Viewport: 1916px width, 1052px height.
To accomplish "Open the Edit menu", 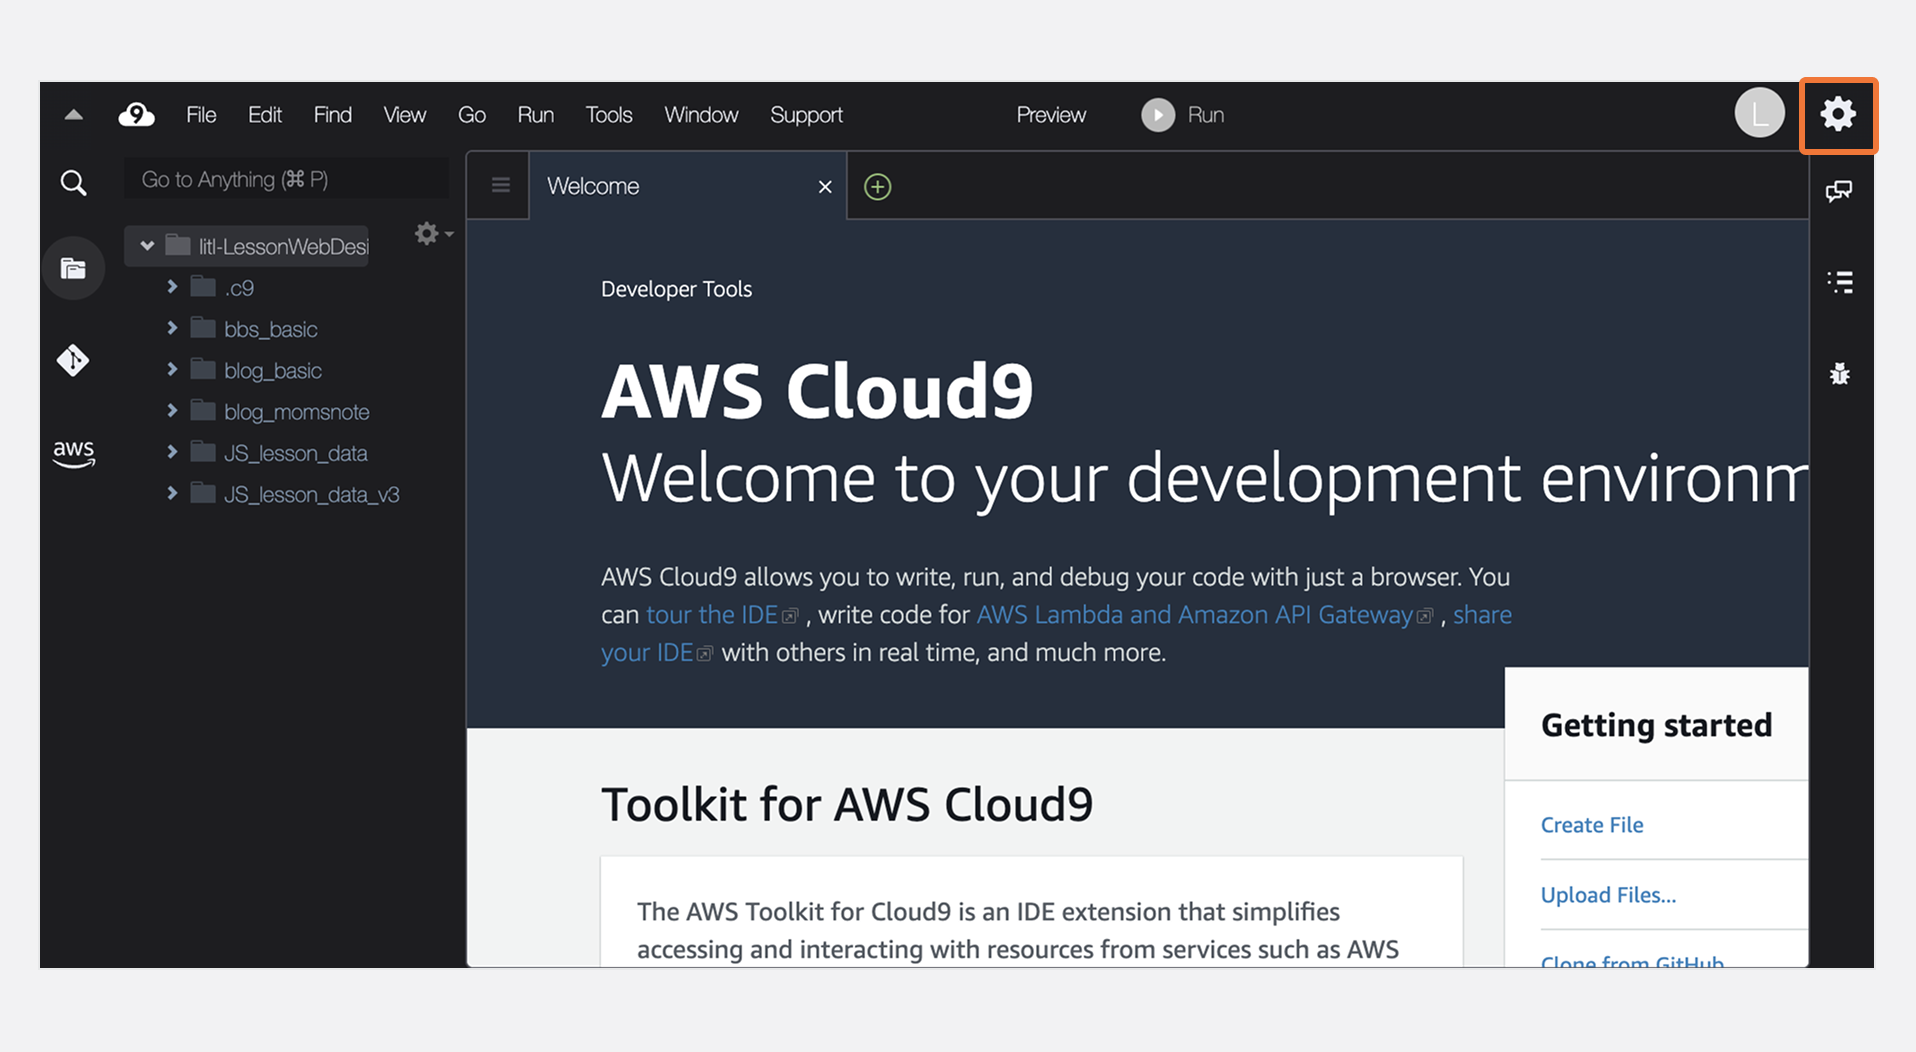I will coord(265,115).
